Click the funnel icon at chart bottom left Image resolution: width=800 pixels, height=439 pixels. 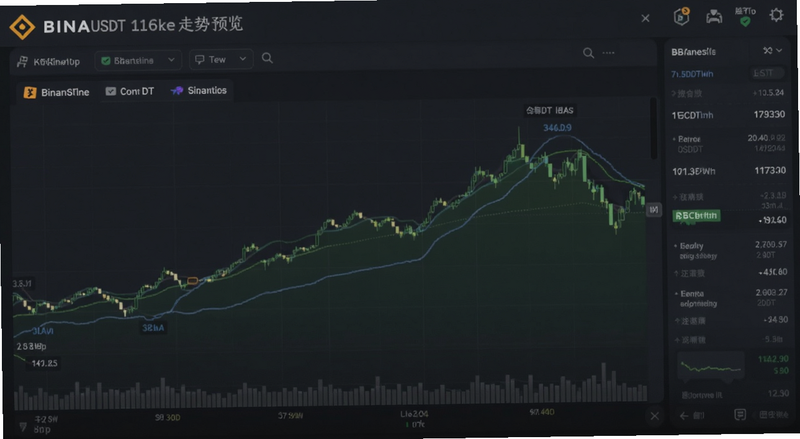point(23,426)
